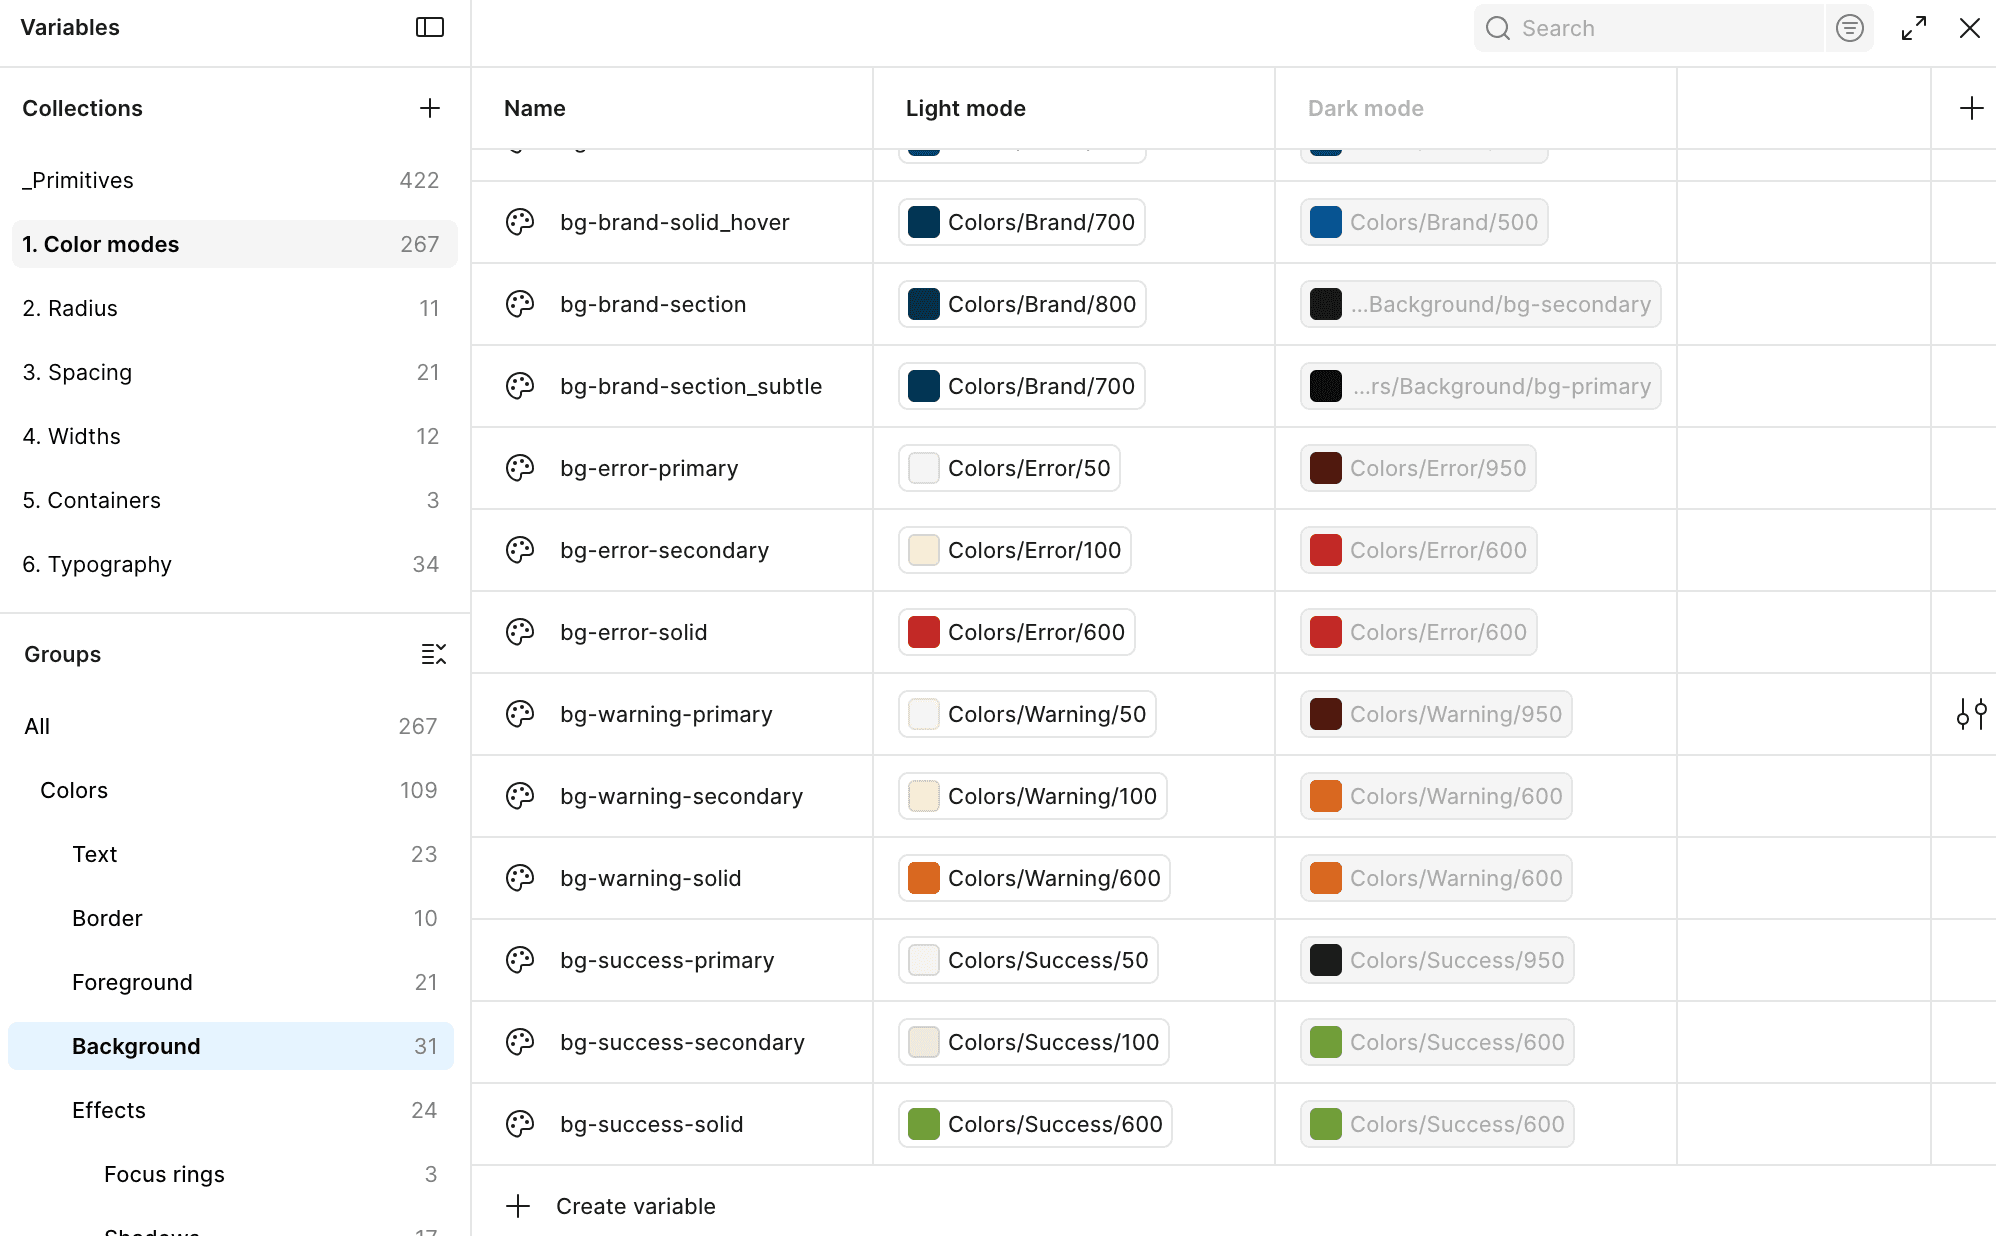Screen dimensions: 1996x1236
Task: Open edit variable sliders icon on bg-warning-primary row
Action: (x=1971, y=714)
